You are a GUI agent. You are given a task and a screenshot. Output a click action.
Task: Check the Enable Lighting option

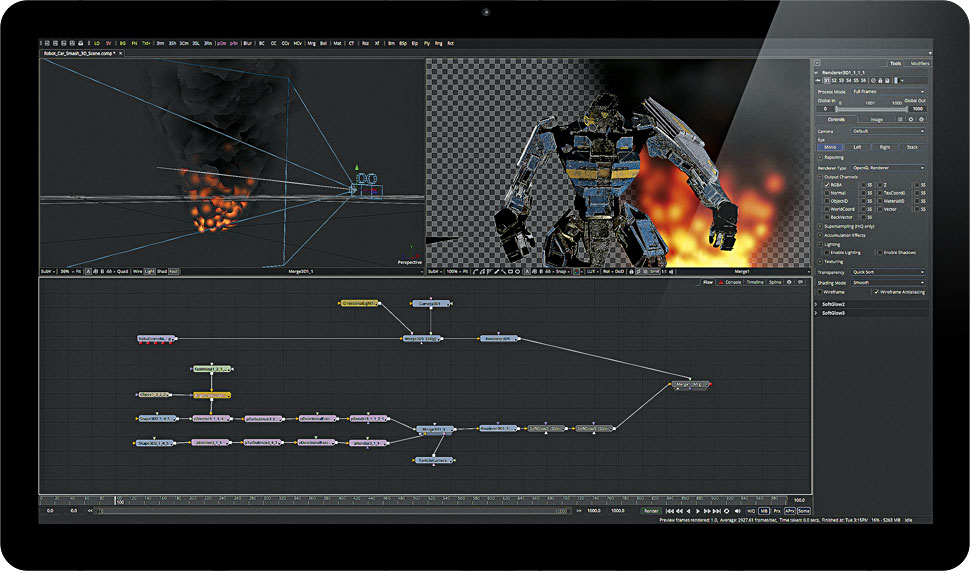(826, 252)
